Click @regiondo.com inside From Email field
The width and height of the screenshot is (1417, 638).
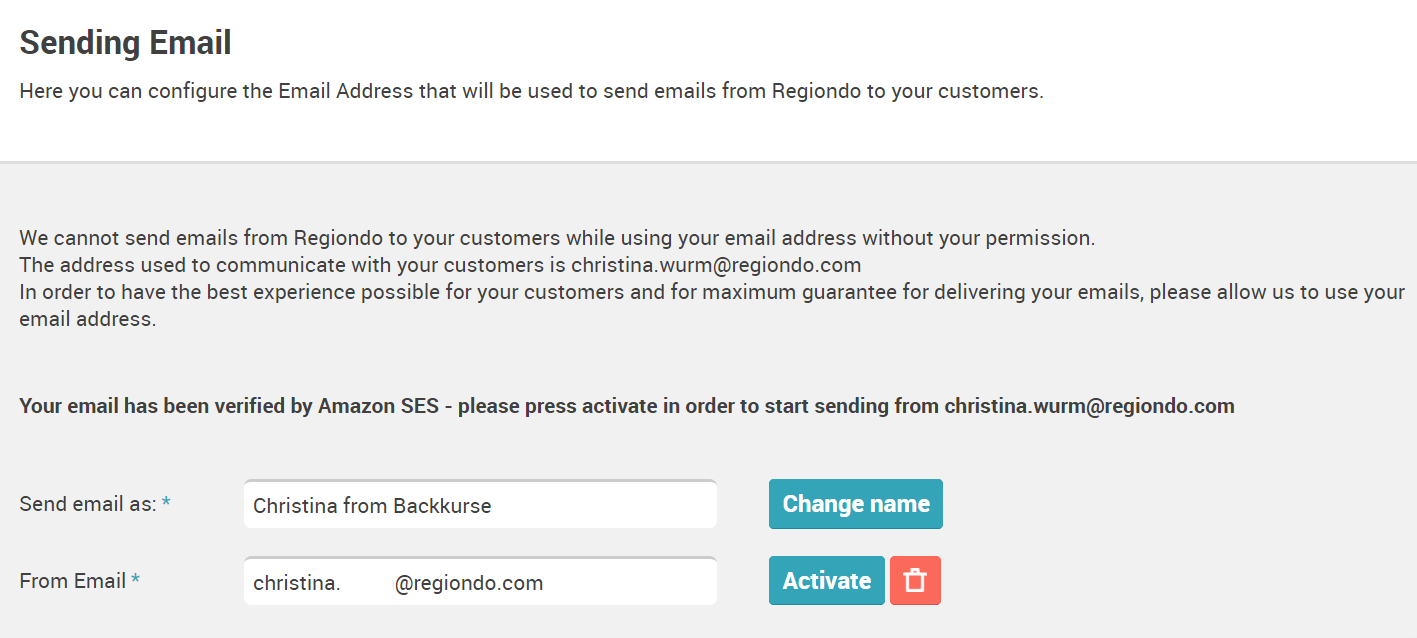[x=469, y=583]
